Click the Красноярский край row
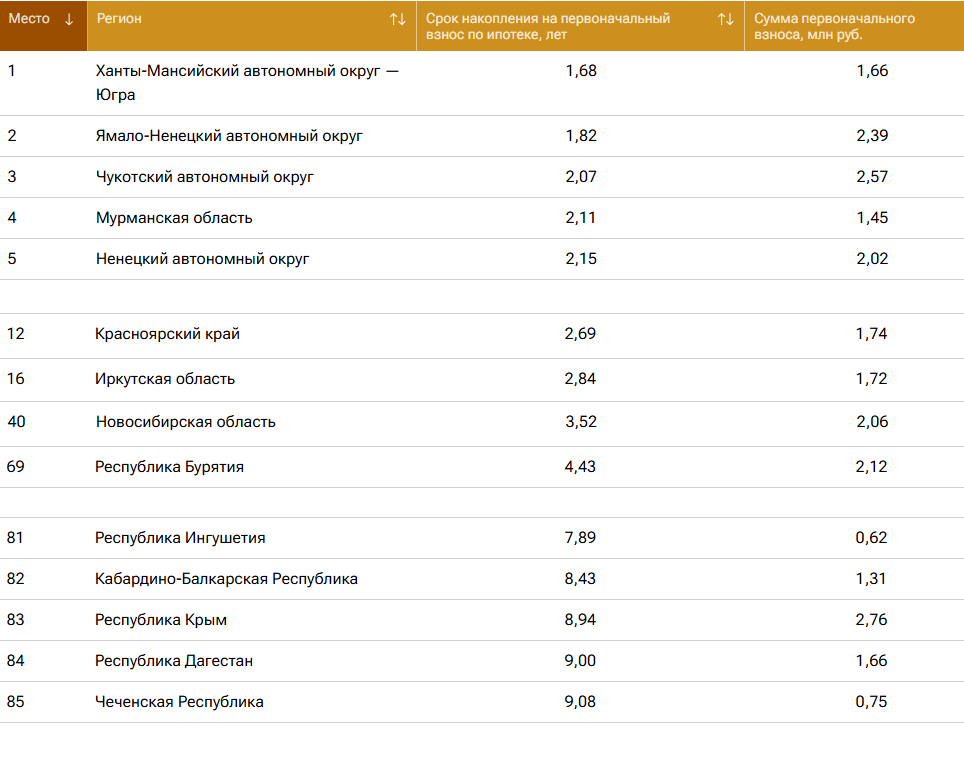 pos(167,334)
